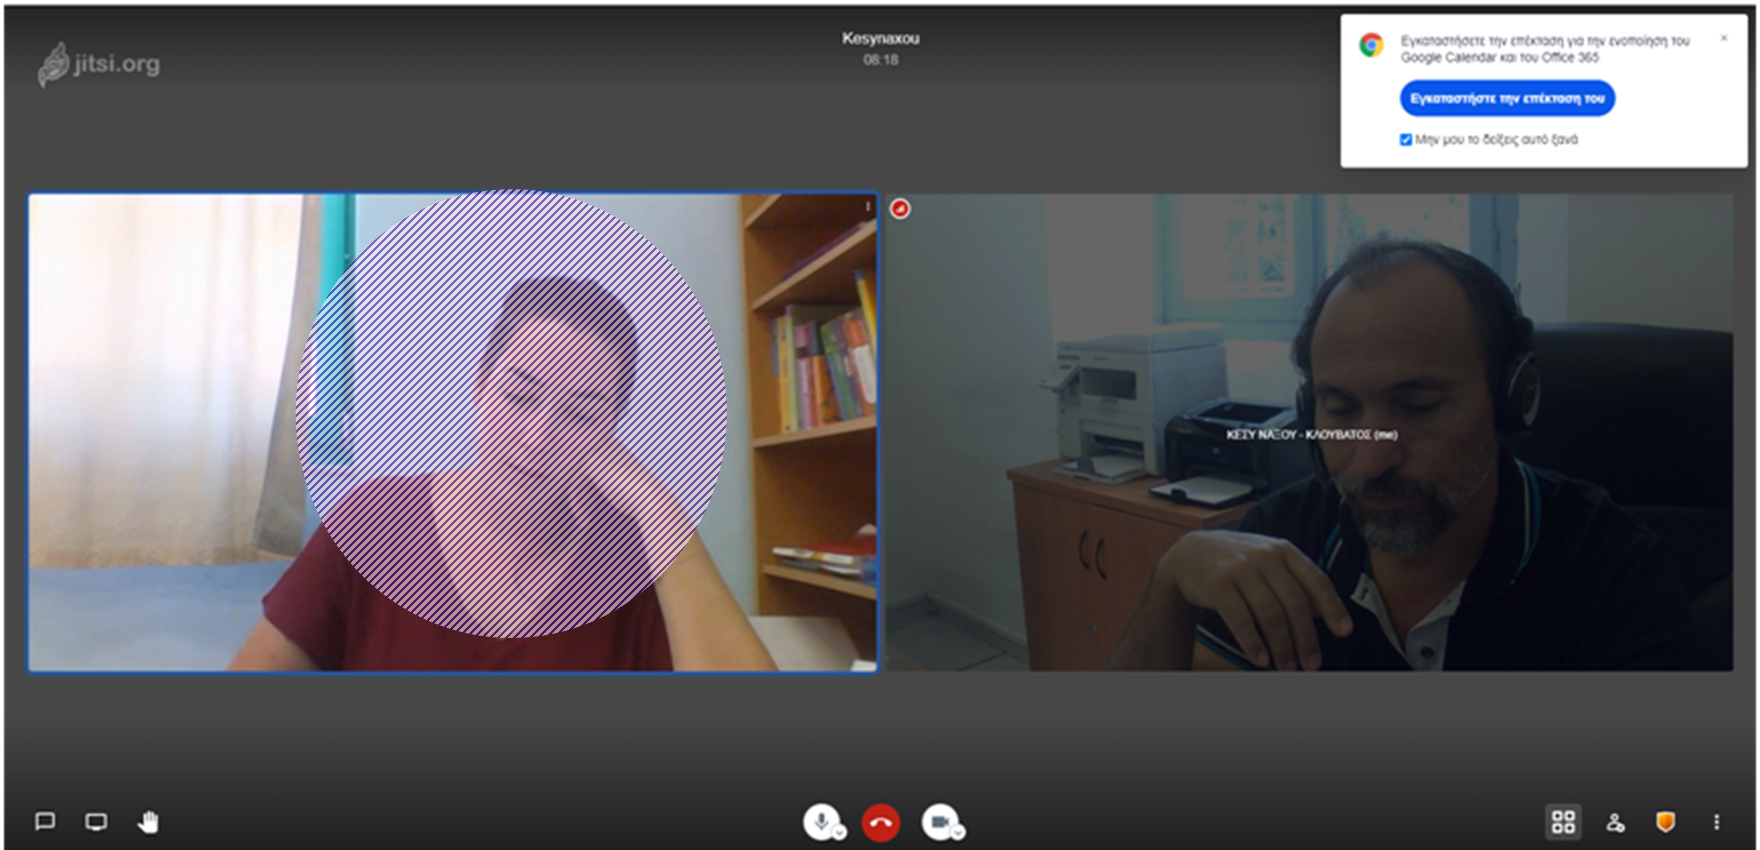Click the red muted-mic indicator on right video
The image size is (1760, 850).
(x=900, y=208)
